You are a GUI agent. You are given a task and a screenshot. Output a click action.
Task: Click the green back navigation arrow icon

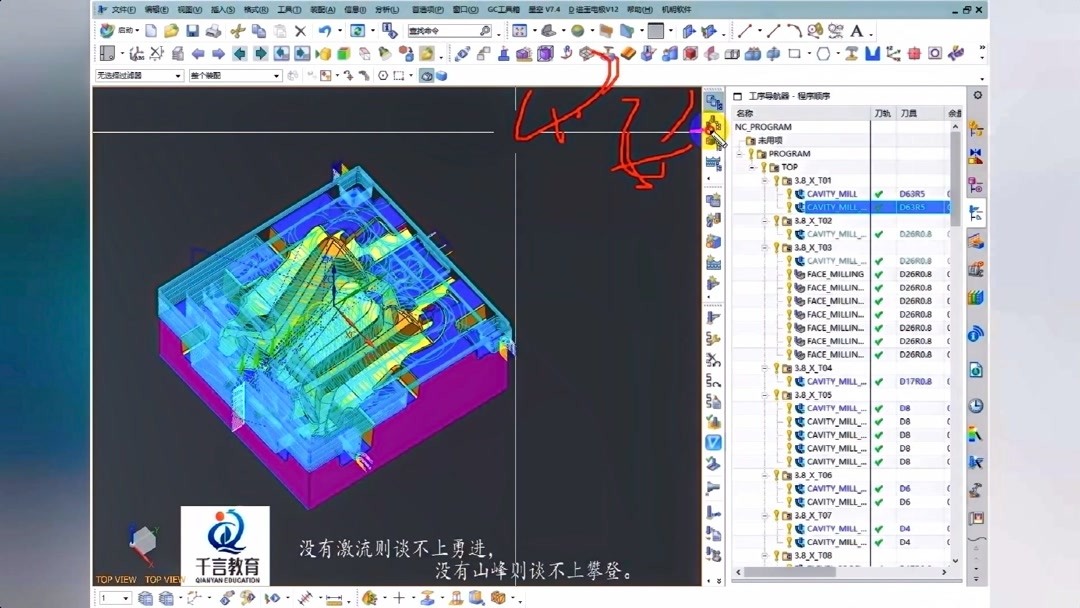tap(238, 52)
